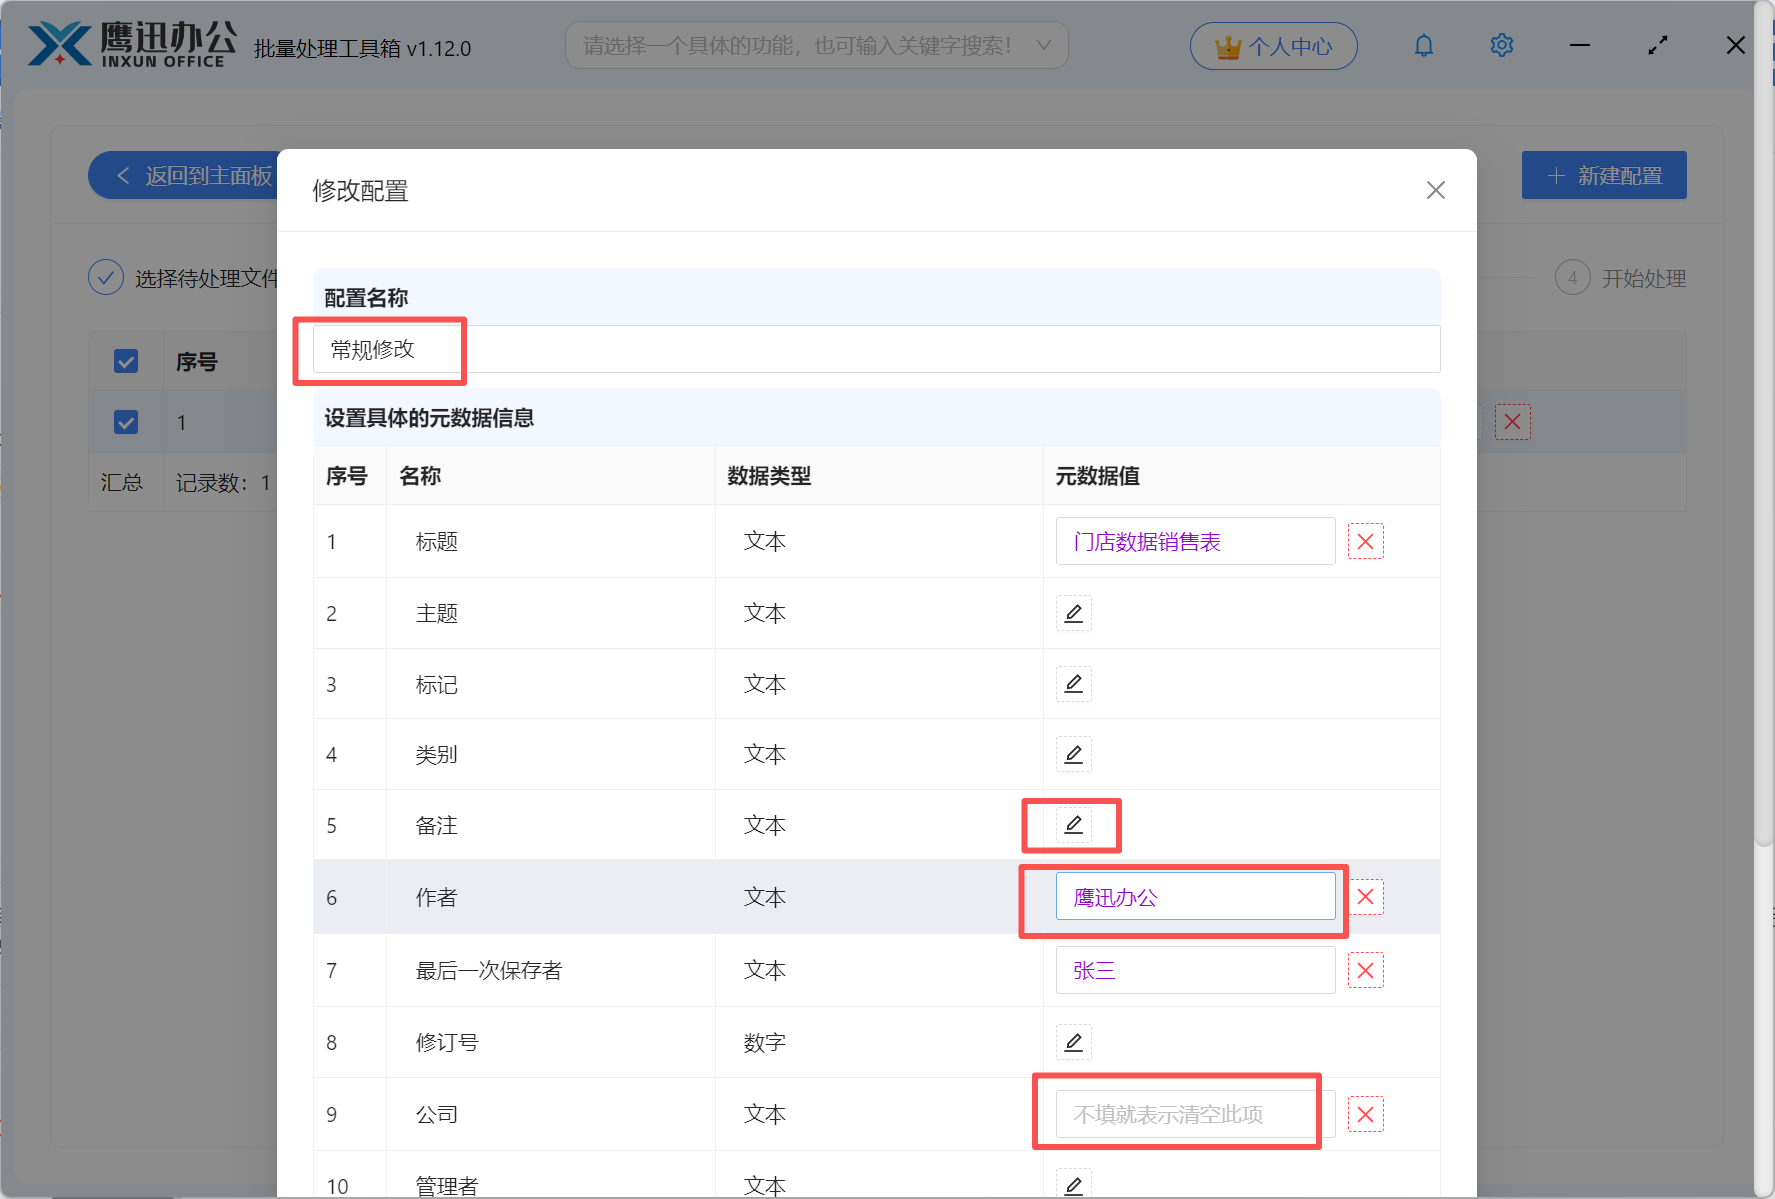Toggle the header select-all checkbox
The height and width of the screenshot is (1199, 1775).
[x=126, y=361]
